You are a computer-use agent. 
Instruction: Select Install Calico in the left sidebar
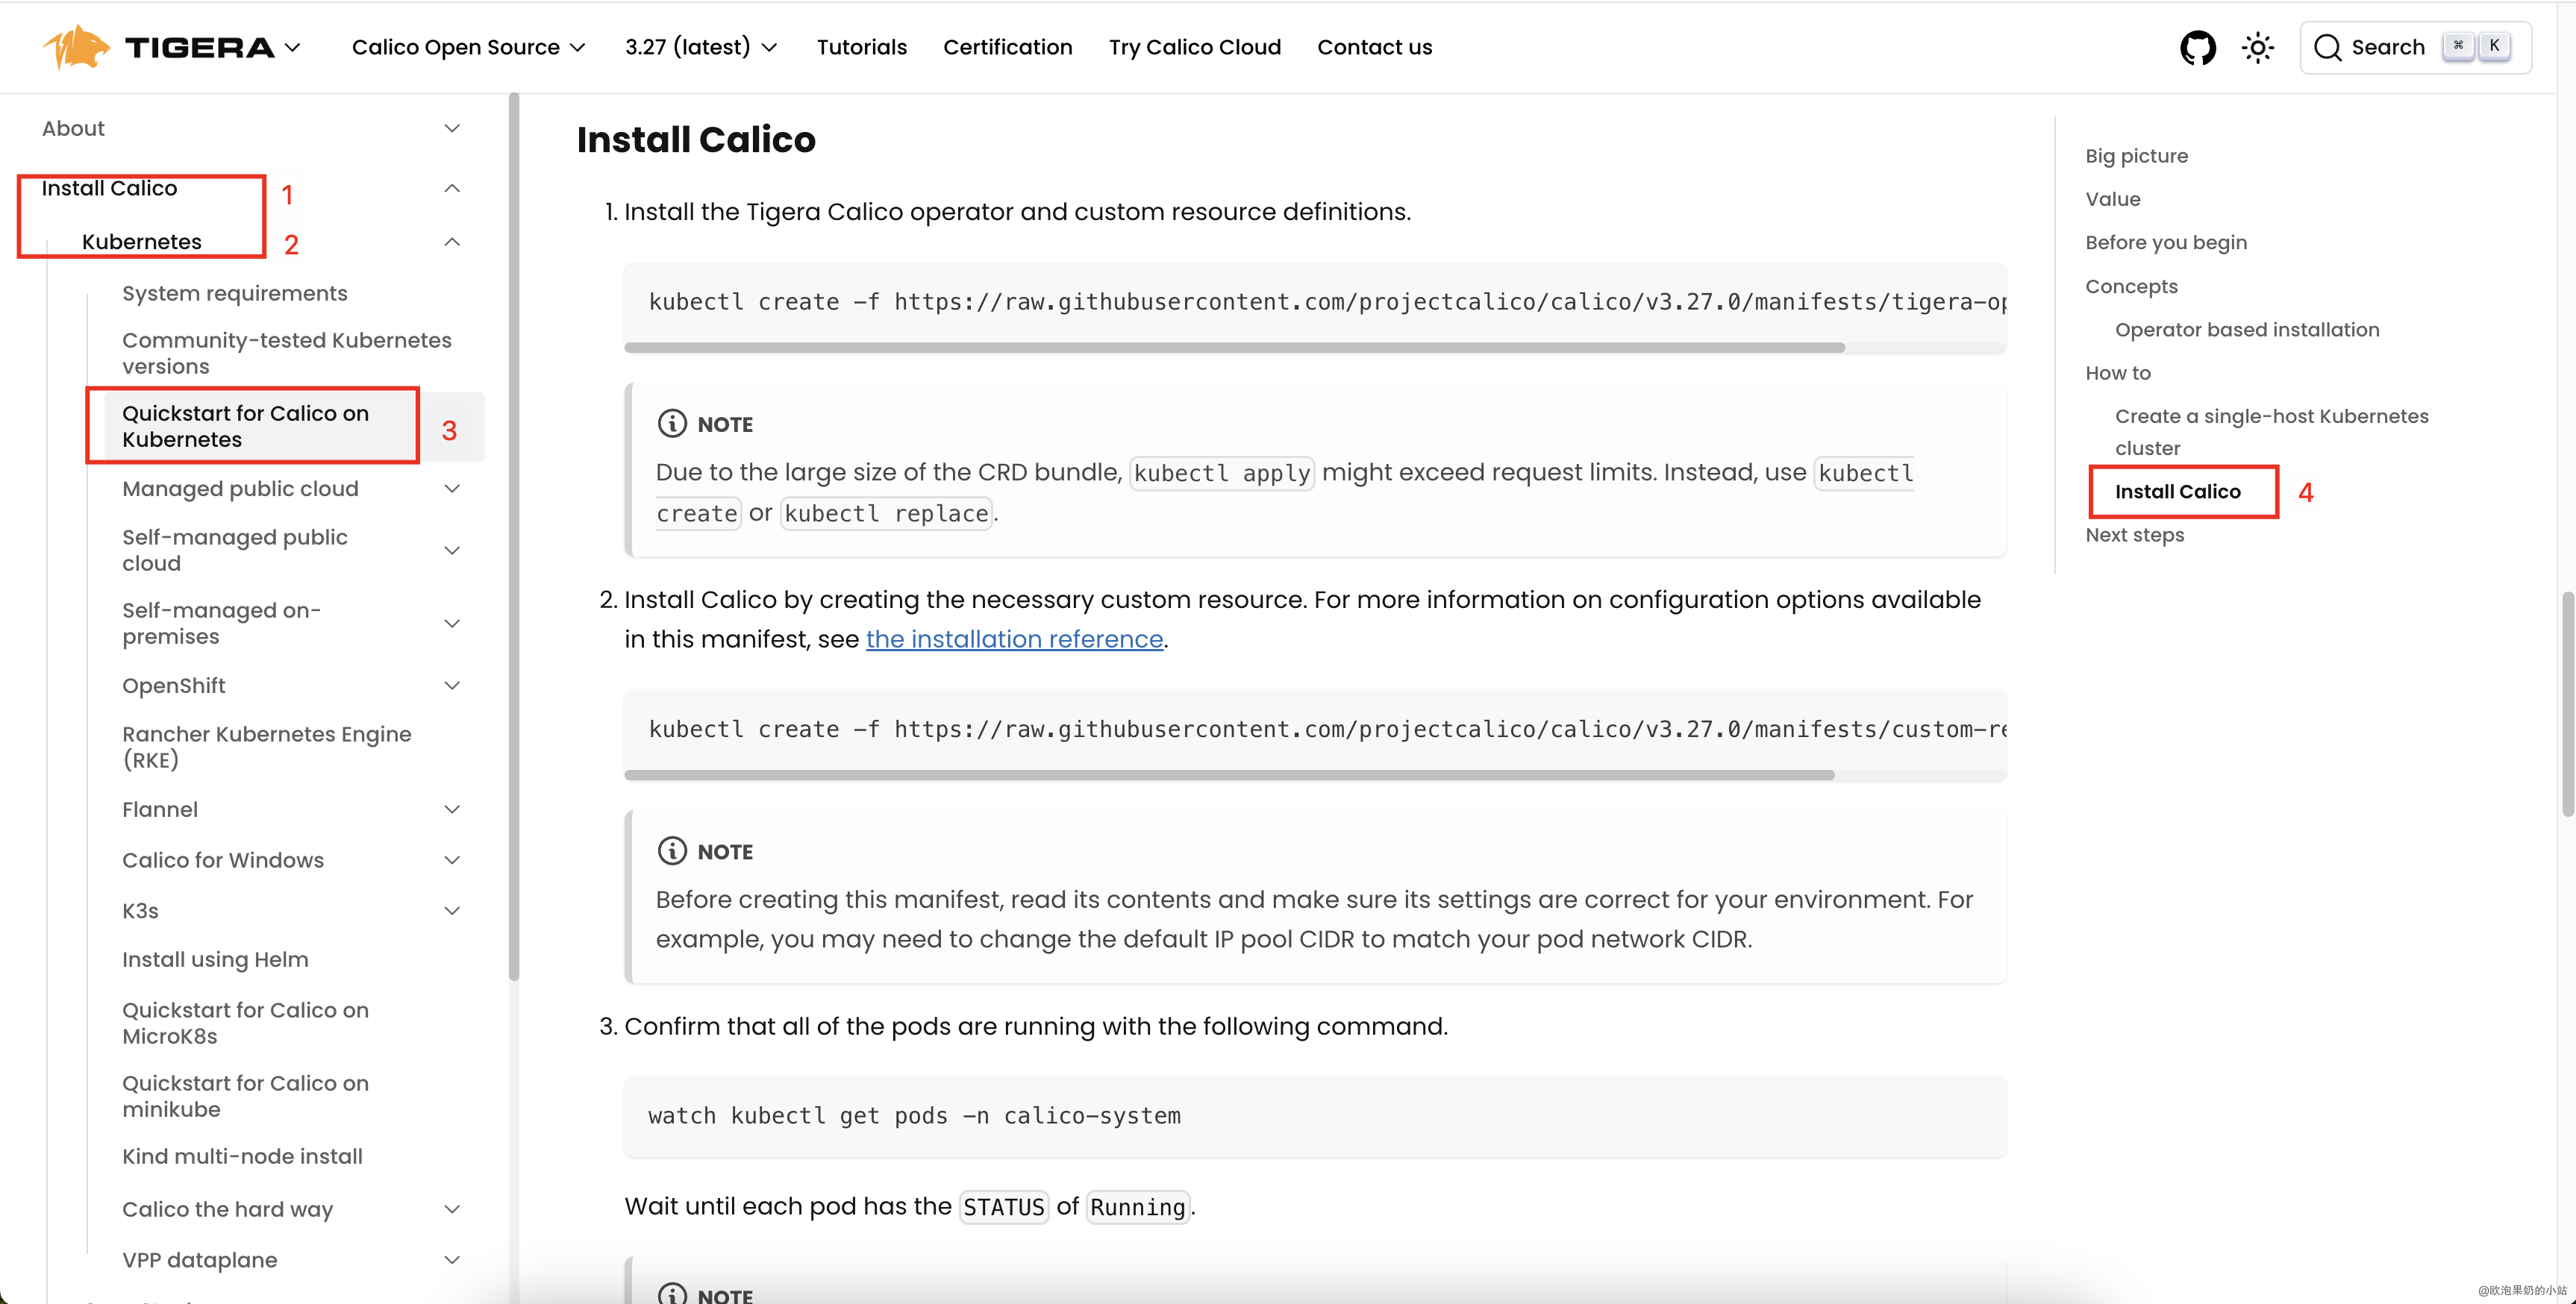(109, 188)
